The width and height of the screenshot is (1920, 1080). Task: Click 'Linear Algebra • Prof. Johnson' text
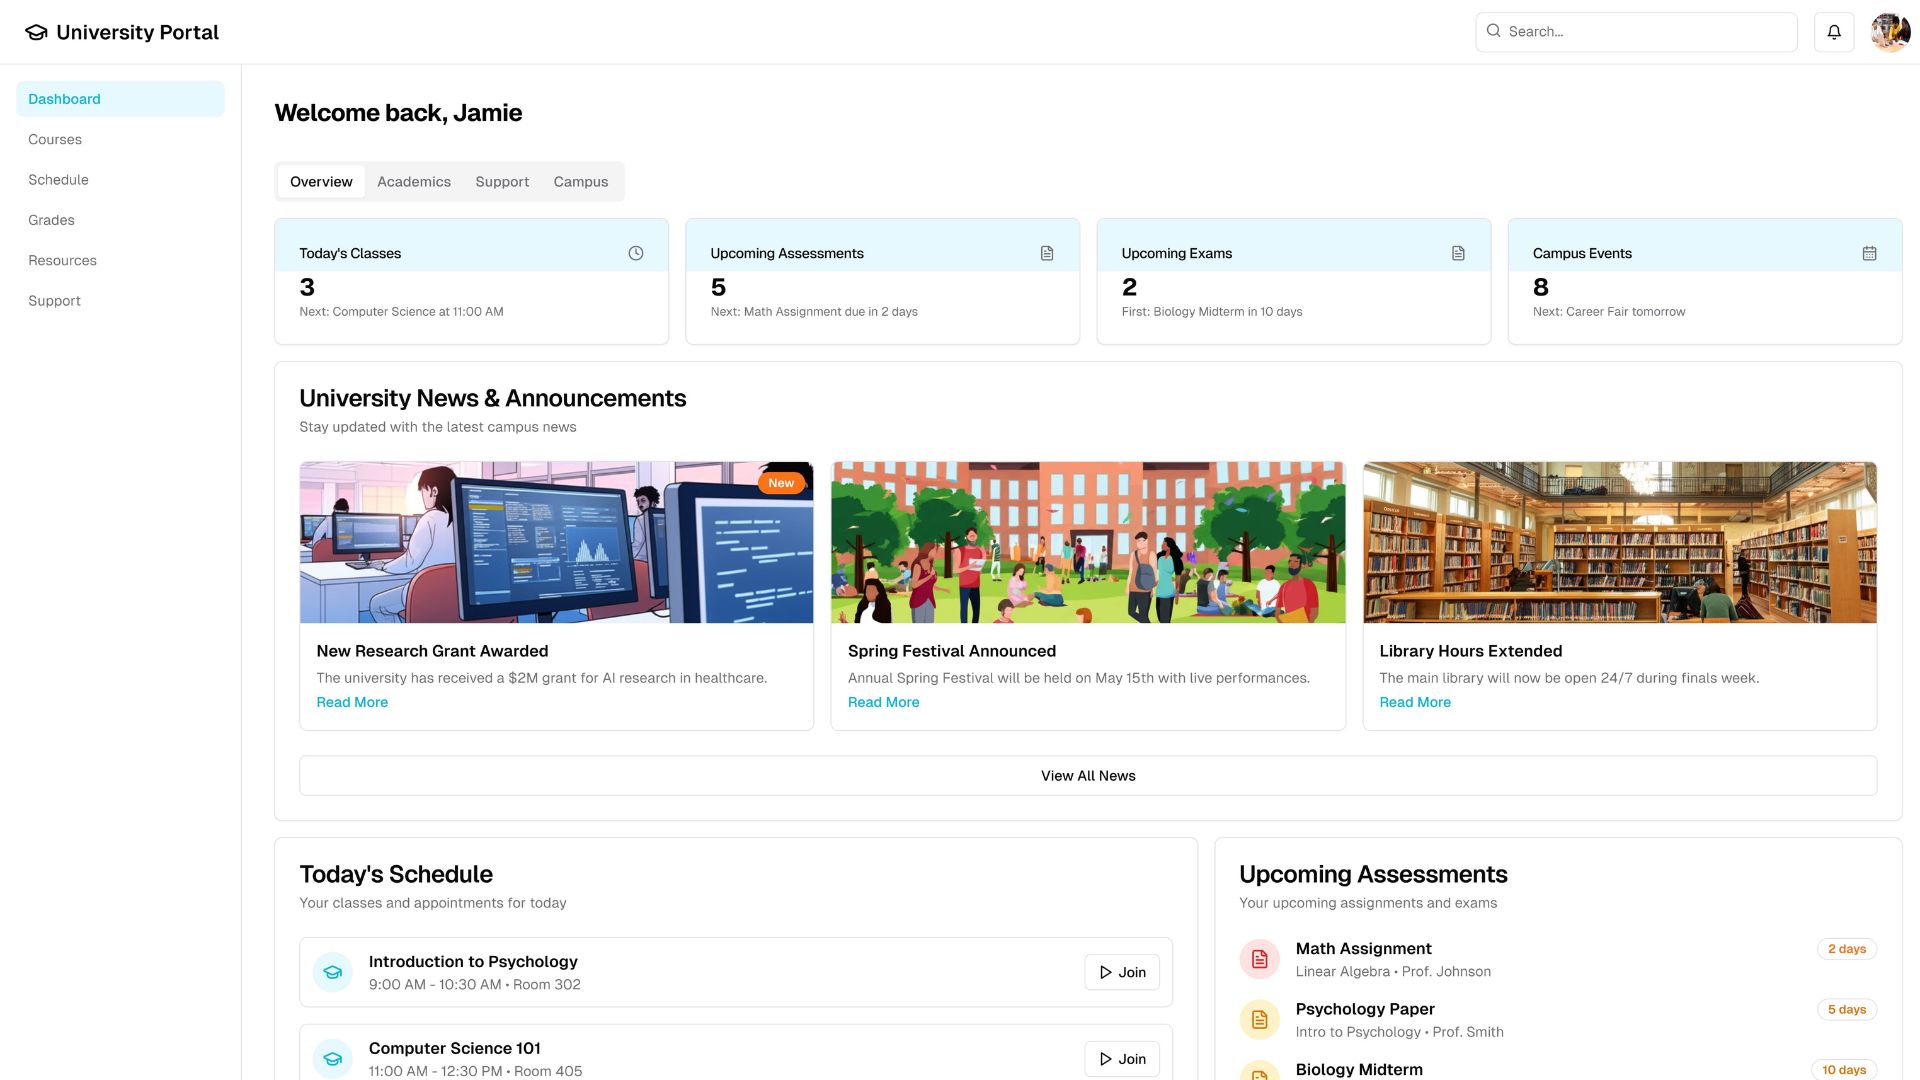pyautogui.click(x=1393, y=972)
